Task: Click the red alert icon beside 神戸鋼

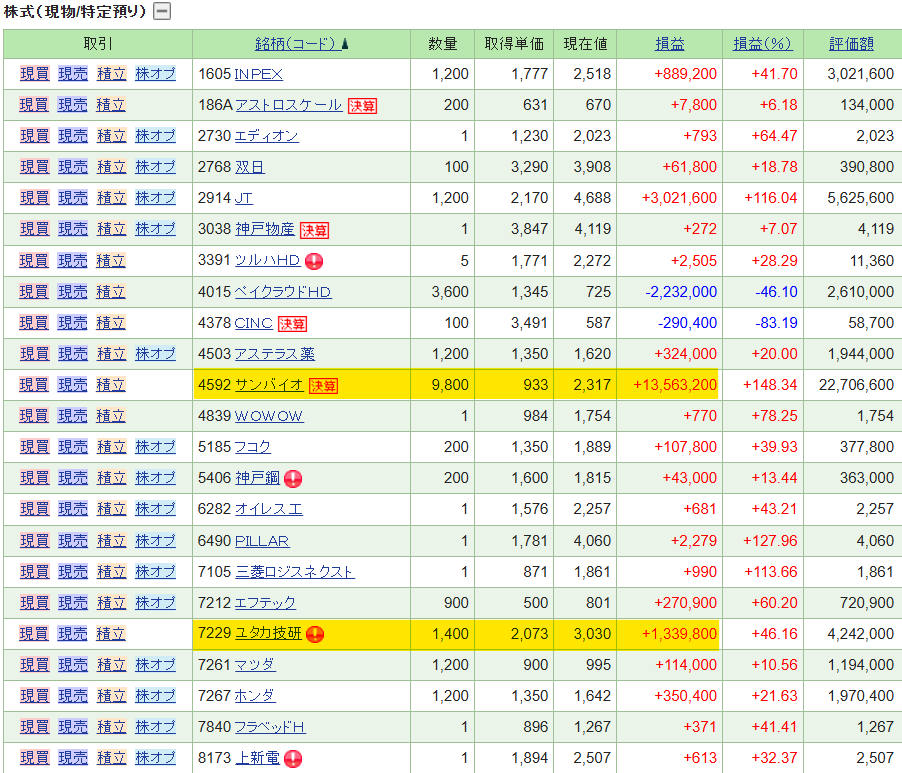Action: (293, 479)
